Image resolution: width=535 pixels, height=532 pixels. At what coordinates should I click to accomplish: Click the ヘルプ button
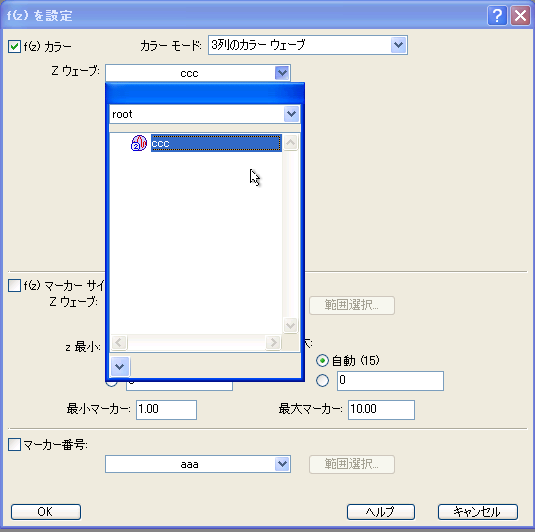pyautogui.click(x=381, y=512)
